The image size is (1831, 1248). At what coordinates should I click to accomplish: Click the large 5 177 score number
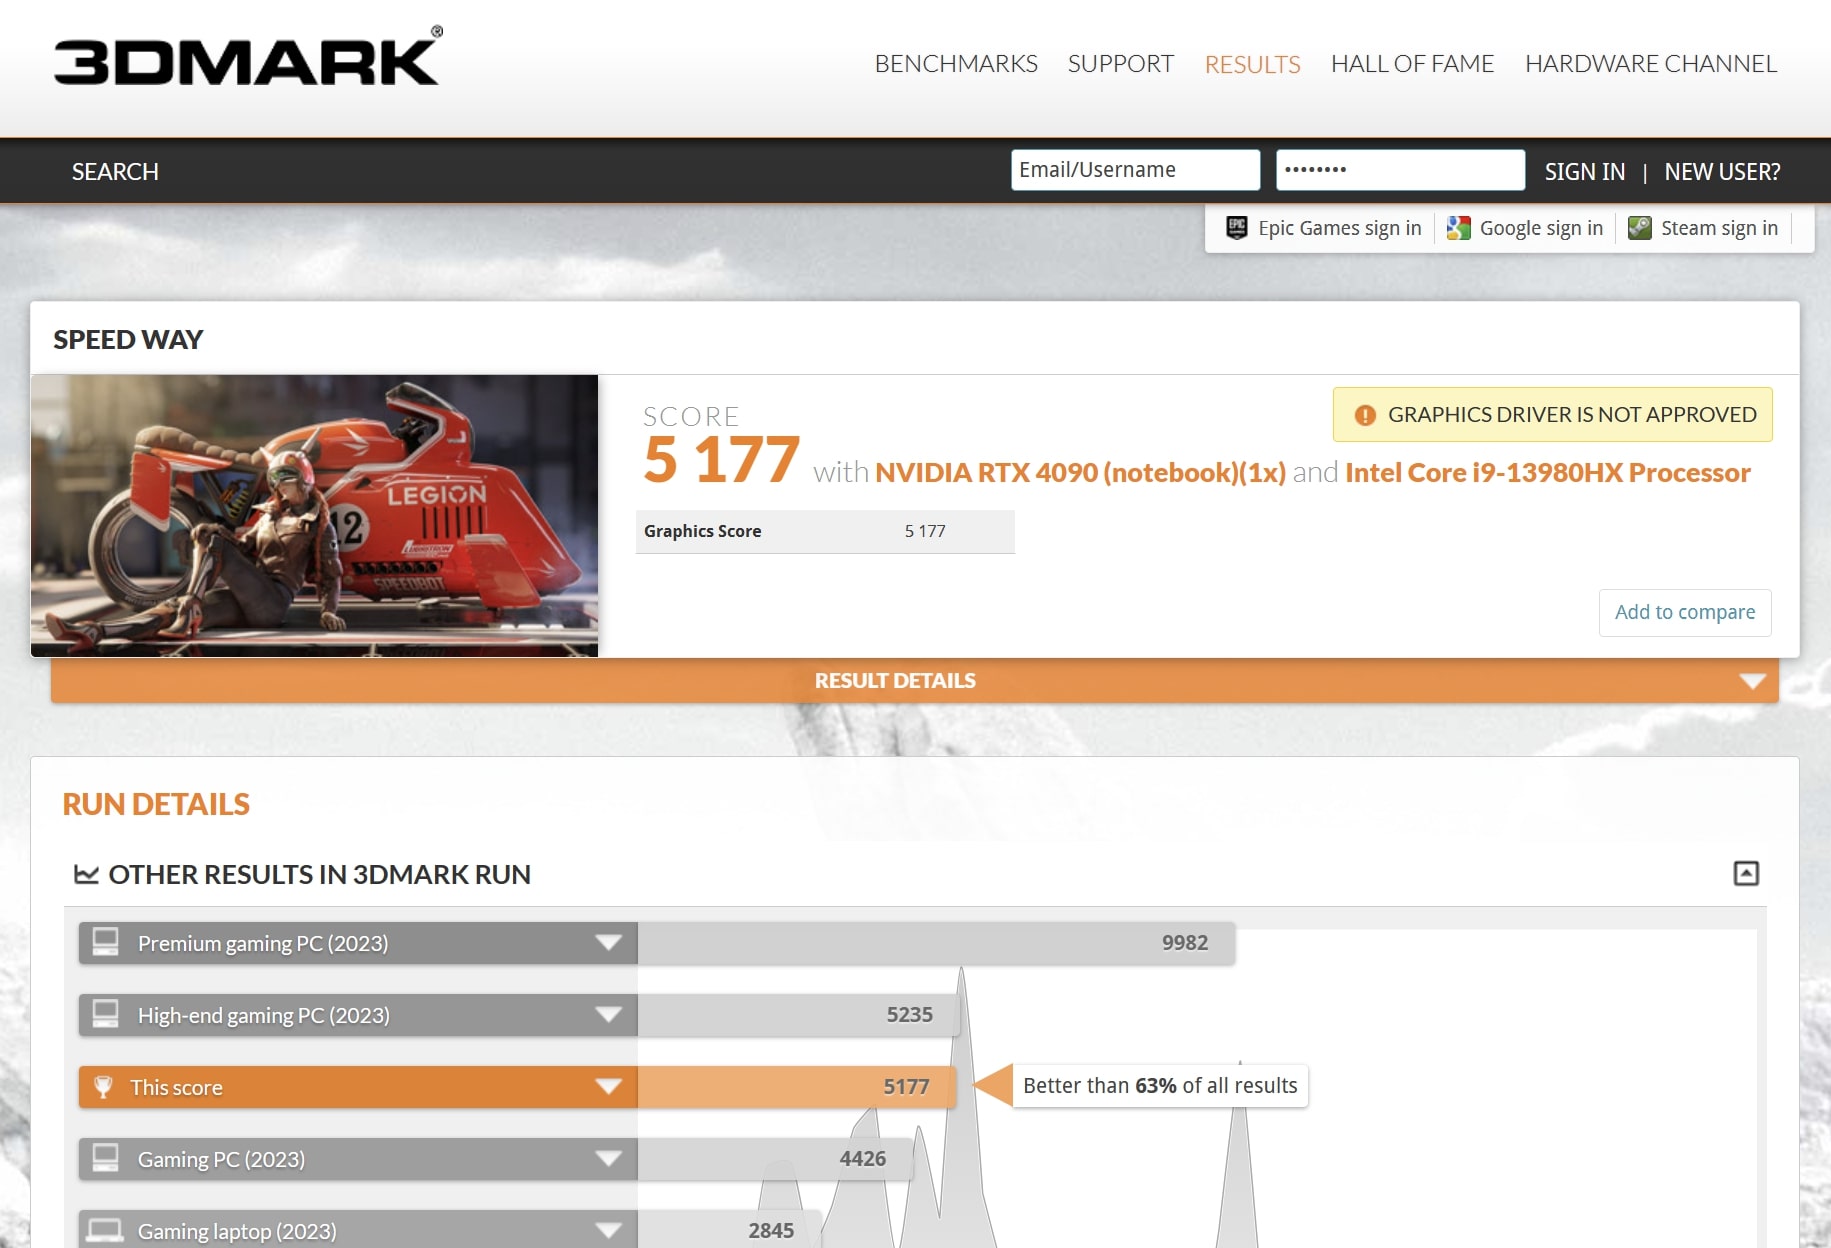(721, 460)
